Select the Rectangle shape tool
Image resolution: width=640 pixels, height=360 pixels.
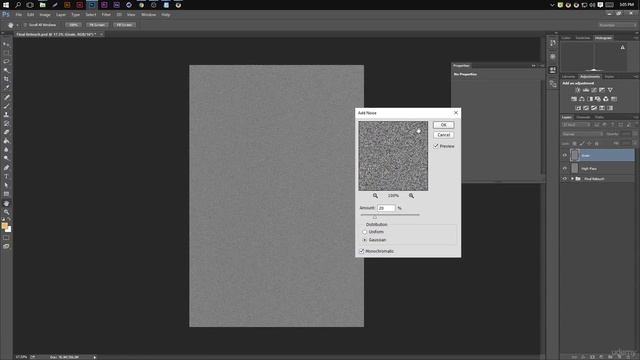click(x=6, y=194)
